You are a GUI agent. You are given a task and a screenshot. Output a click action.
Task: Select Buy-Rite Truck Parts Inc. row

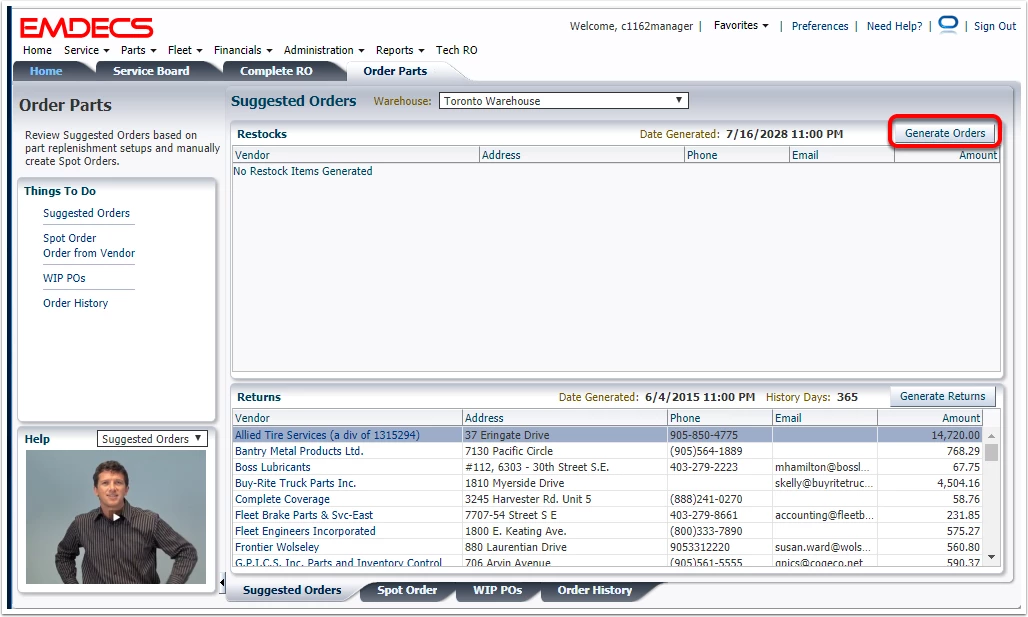tap(608, 483)
